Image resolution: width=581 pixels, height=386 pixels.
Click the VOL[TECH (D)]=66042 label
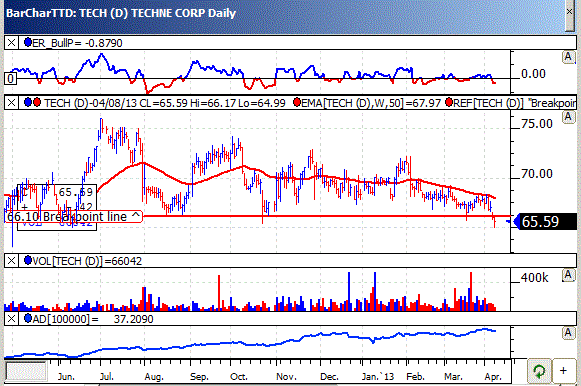tap(87, 261)
